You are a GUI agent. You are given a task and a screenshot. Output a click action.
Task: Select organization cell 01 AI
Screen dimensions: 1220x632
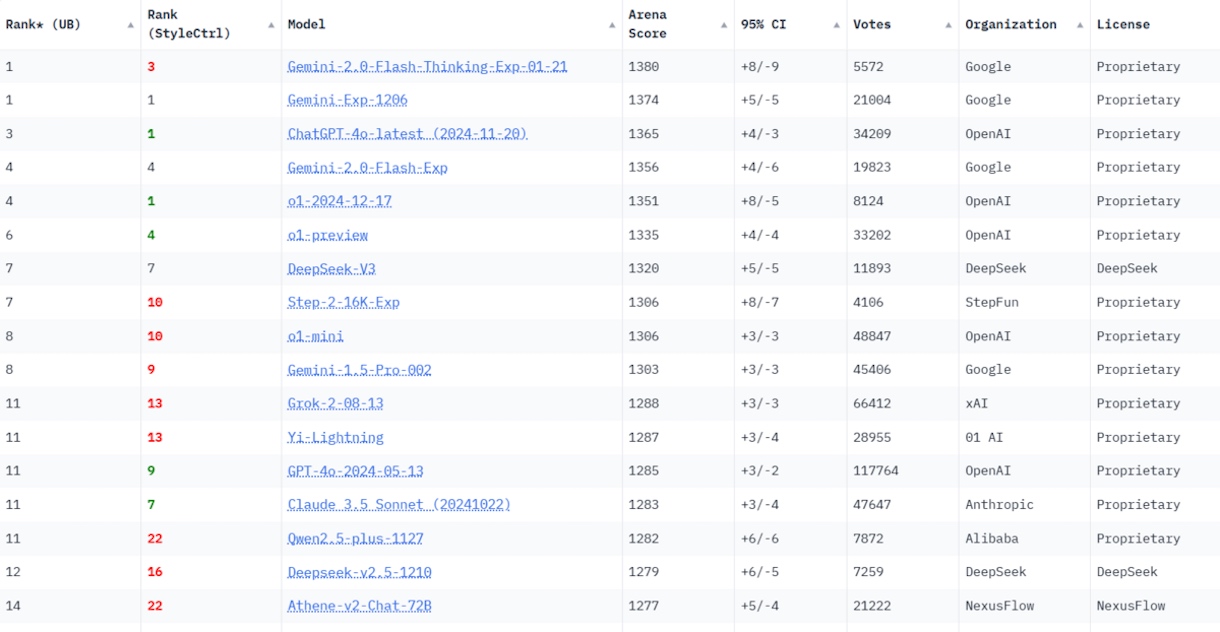pyautogui.click(x=984, y=437)
